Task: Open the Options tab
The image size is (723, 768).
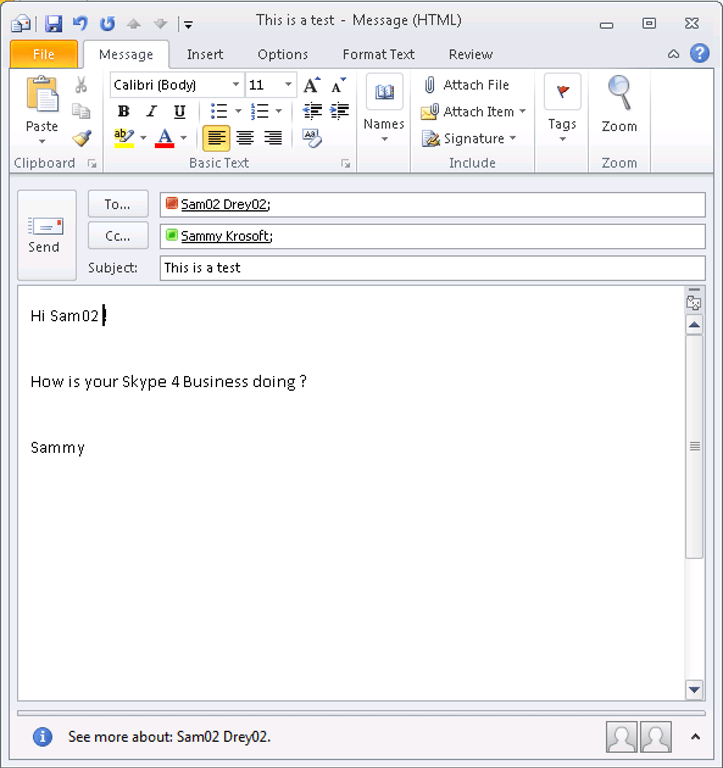Action: click(283, 54)
